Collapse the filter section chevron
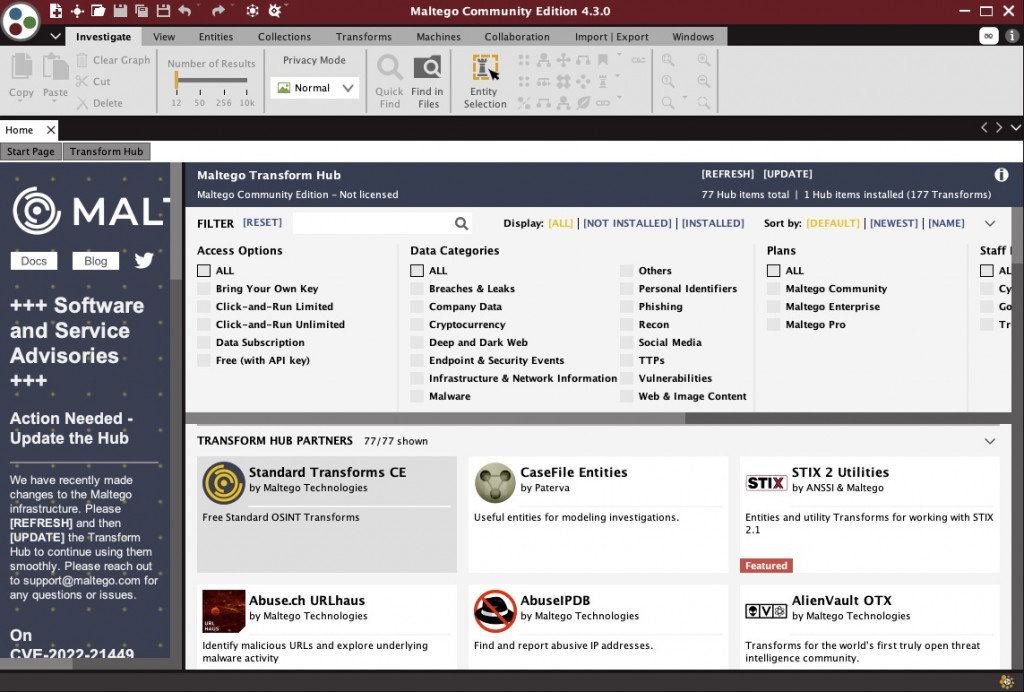Image resolution: width=1024 pixels, height=692 pixels. pyautogui.click(x=990, y=223)
